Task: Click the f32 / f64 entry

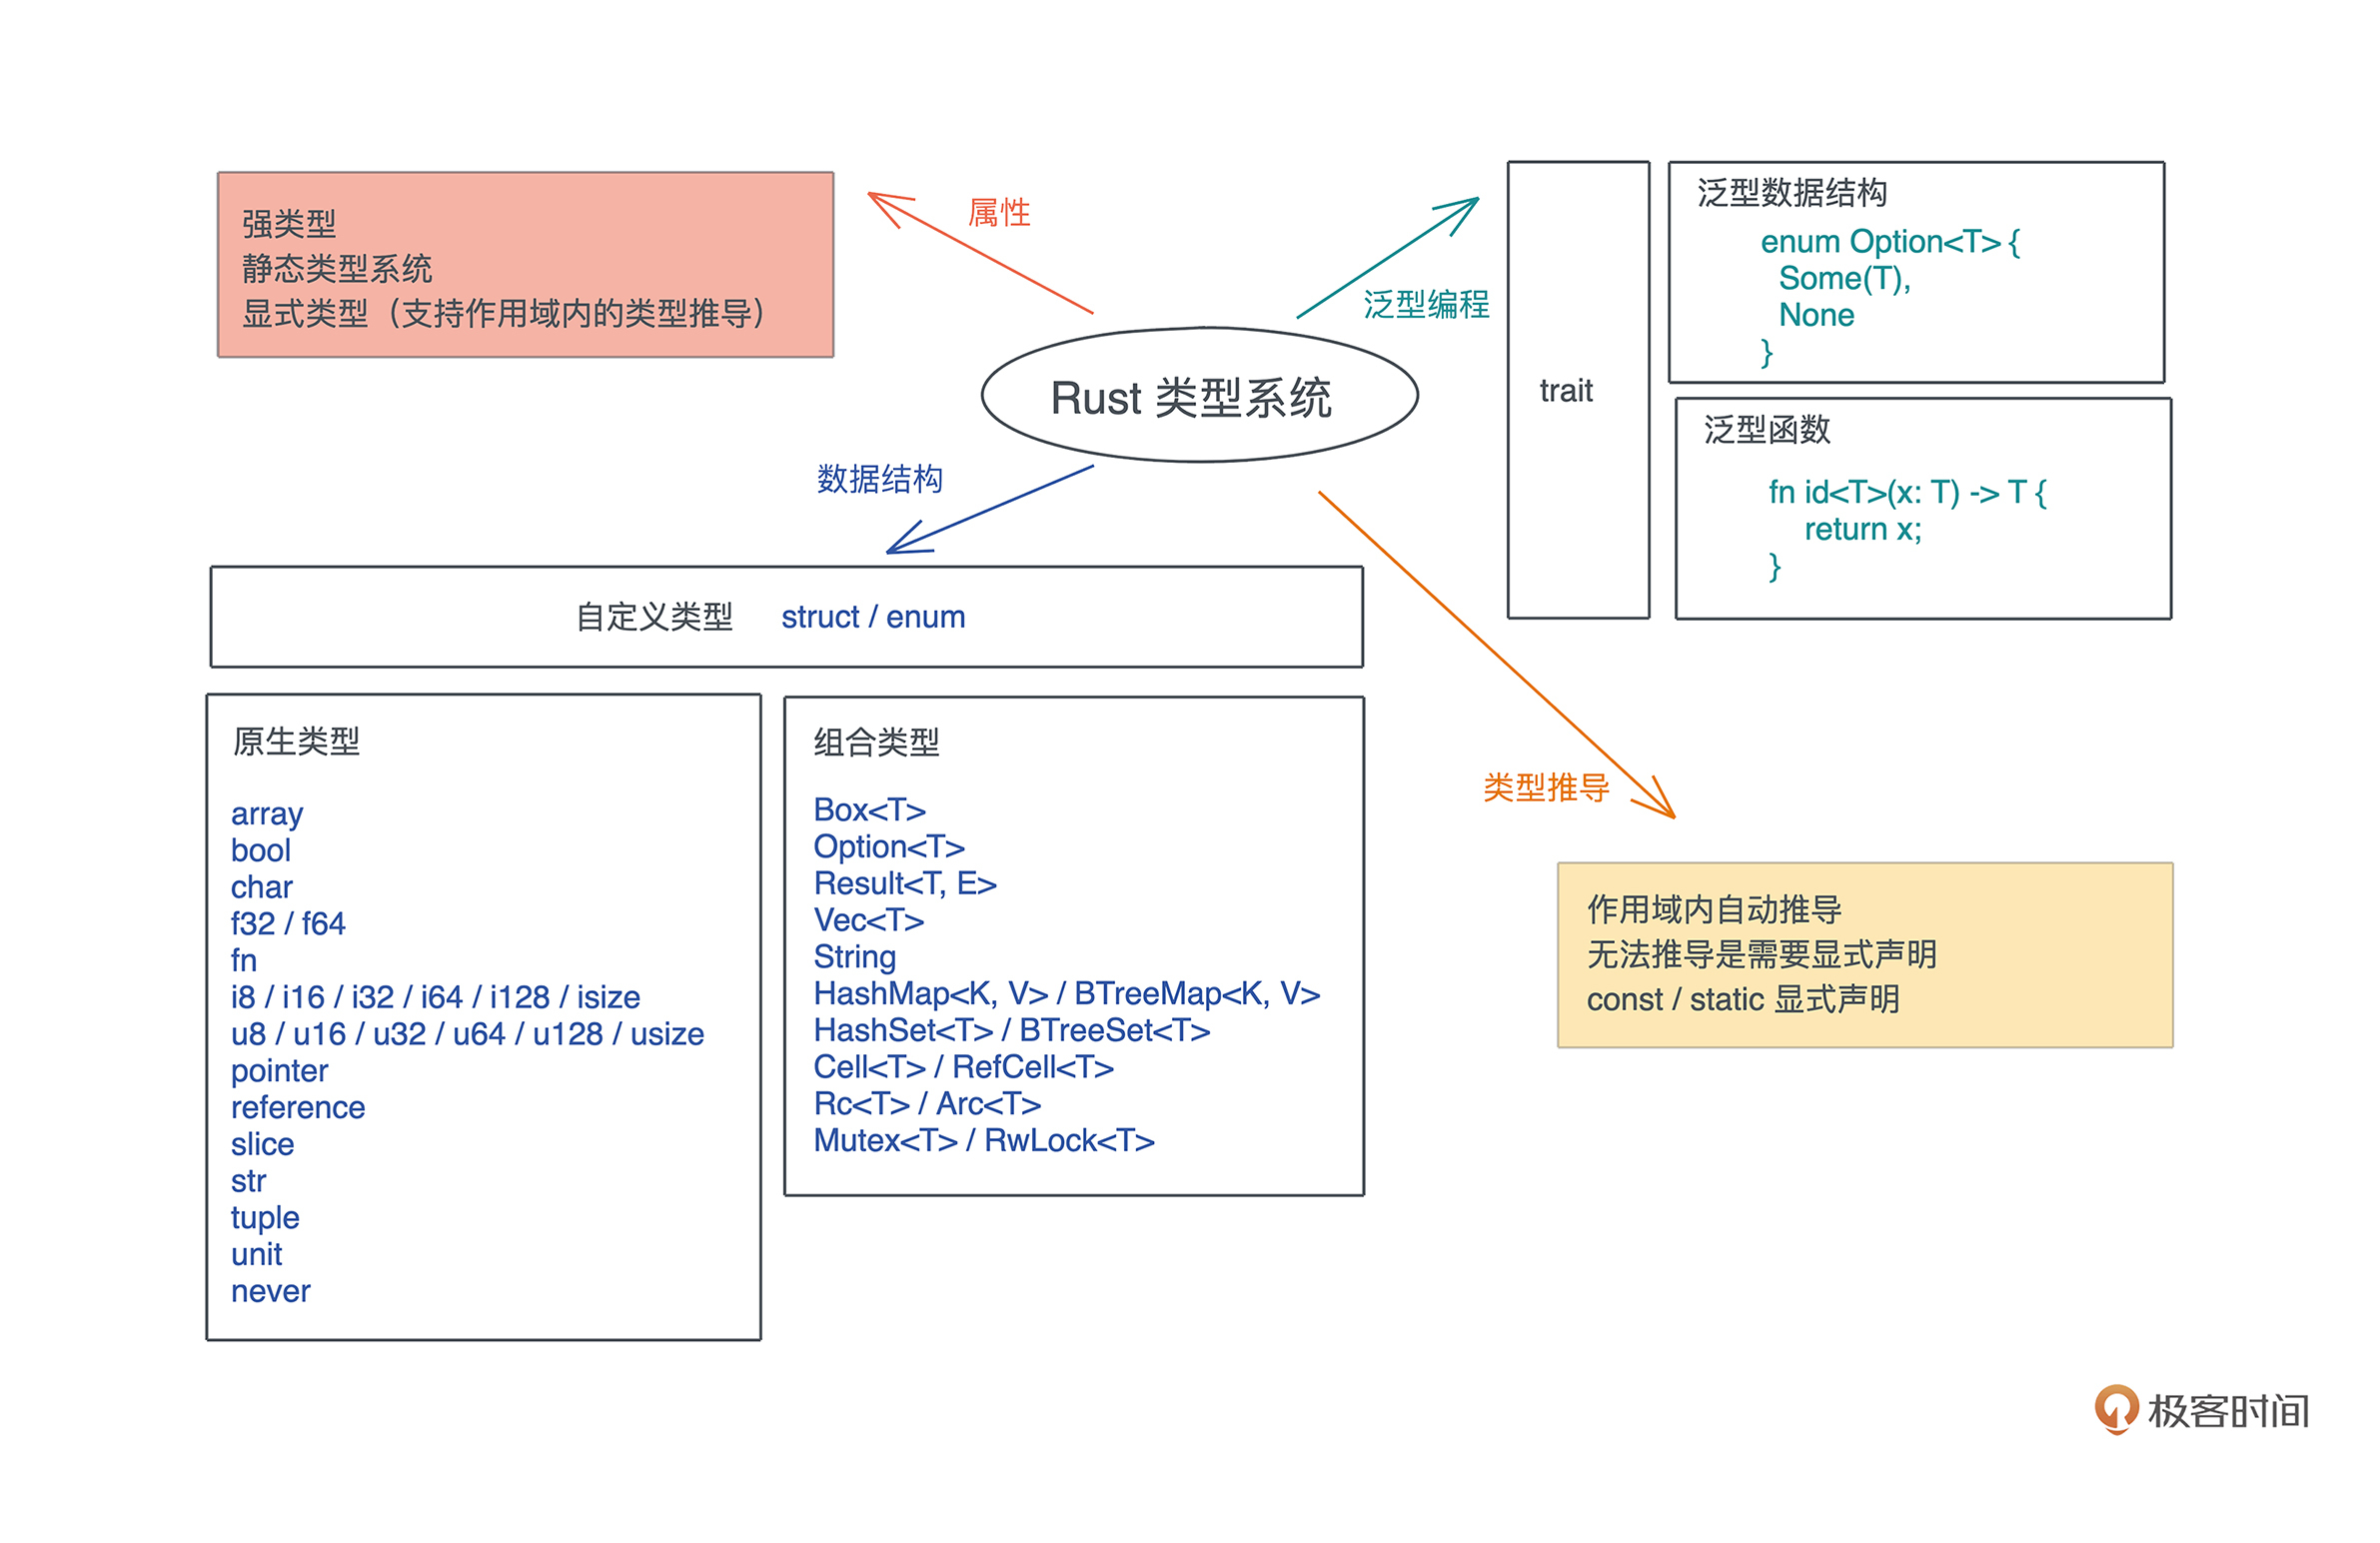Action: [x=288, y=923]
